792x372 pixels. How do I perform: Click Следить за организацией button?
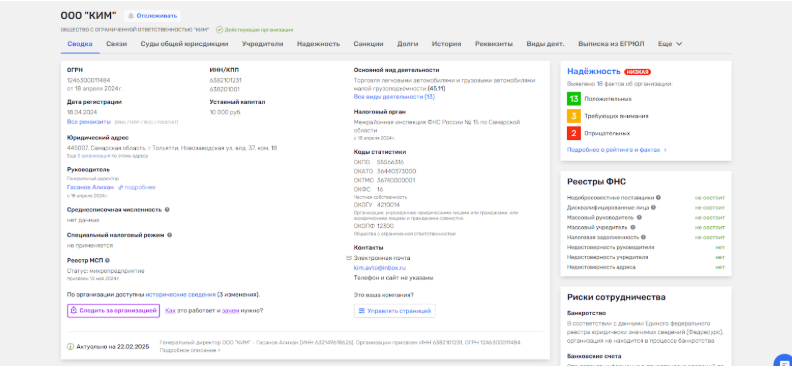113,311
